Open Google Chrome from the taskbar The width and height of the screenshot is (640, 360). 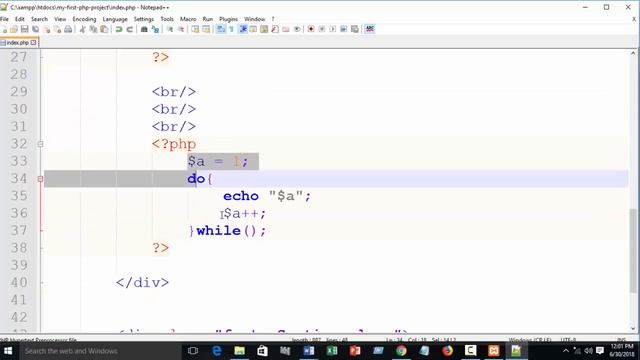click(401, 351)
